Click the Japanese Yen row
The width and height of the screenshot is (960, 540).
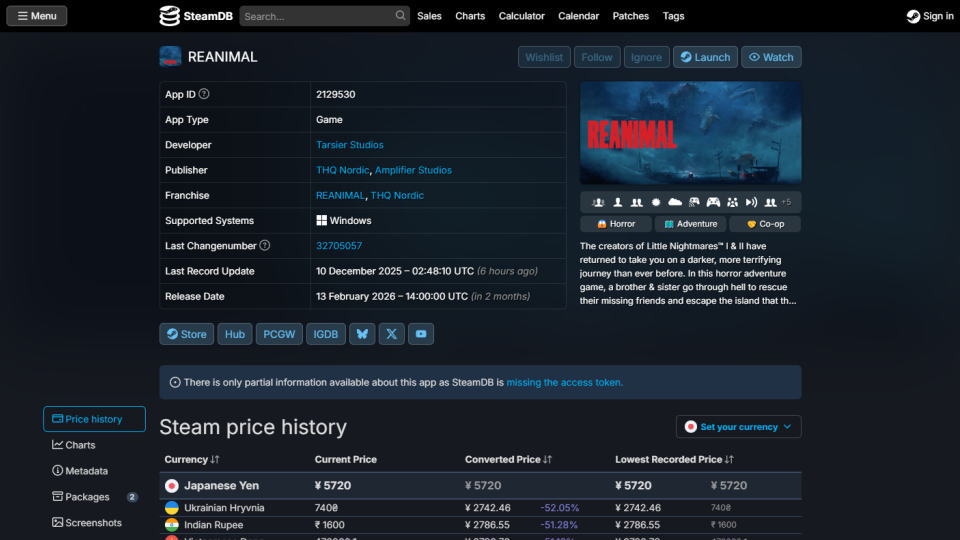pos(481,486)
